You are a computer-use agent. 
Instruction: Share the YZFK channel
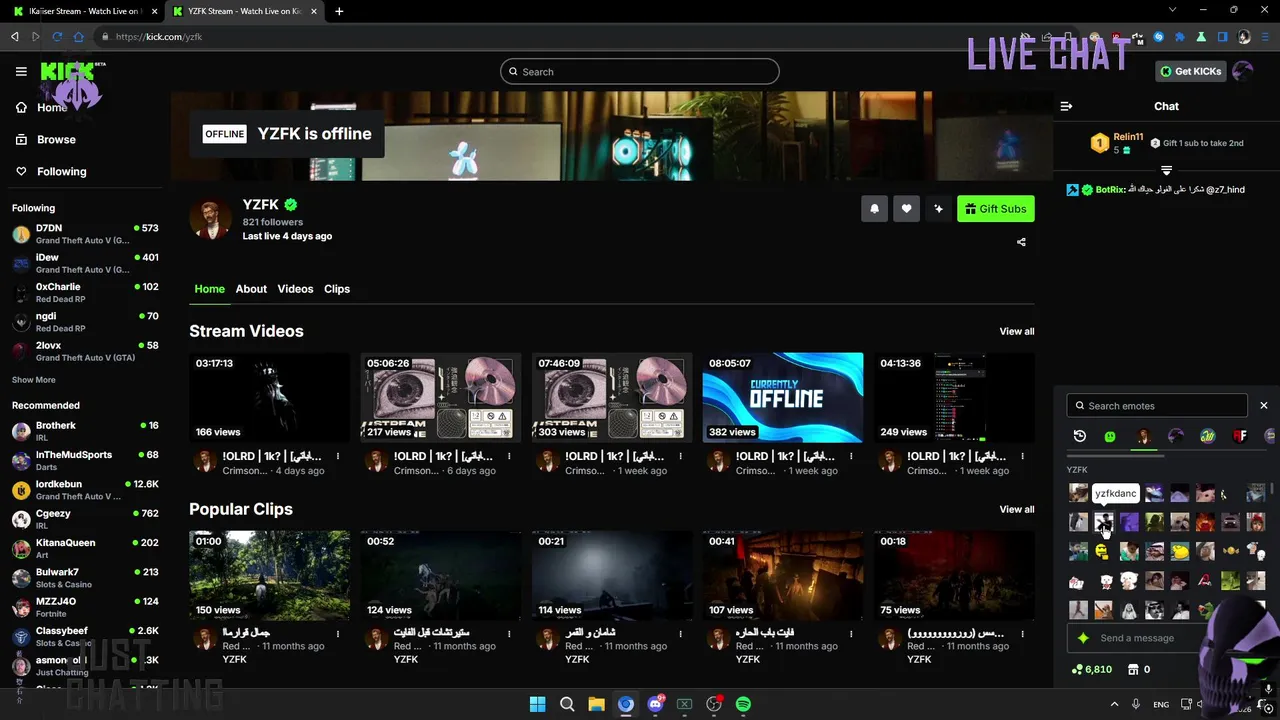[1021, 242]
